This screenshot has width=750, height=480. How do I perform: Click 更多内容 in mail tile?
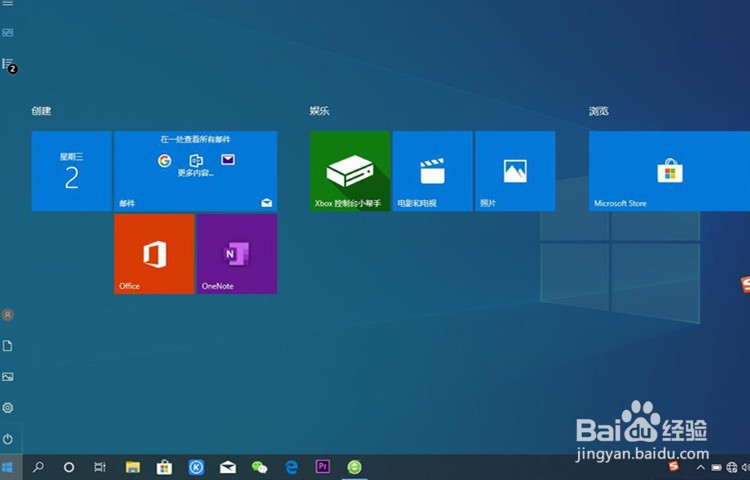(196, 173)
